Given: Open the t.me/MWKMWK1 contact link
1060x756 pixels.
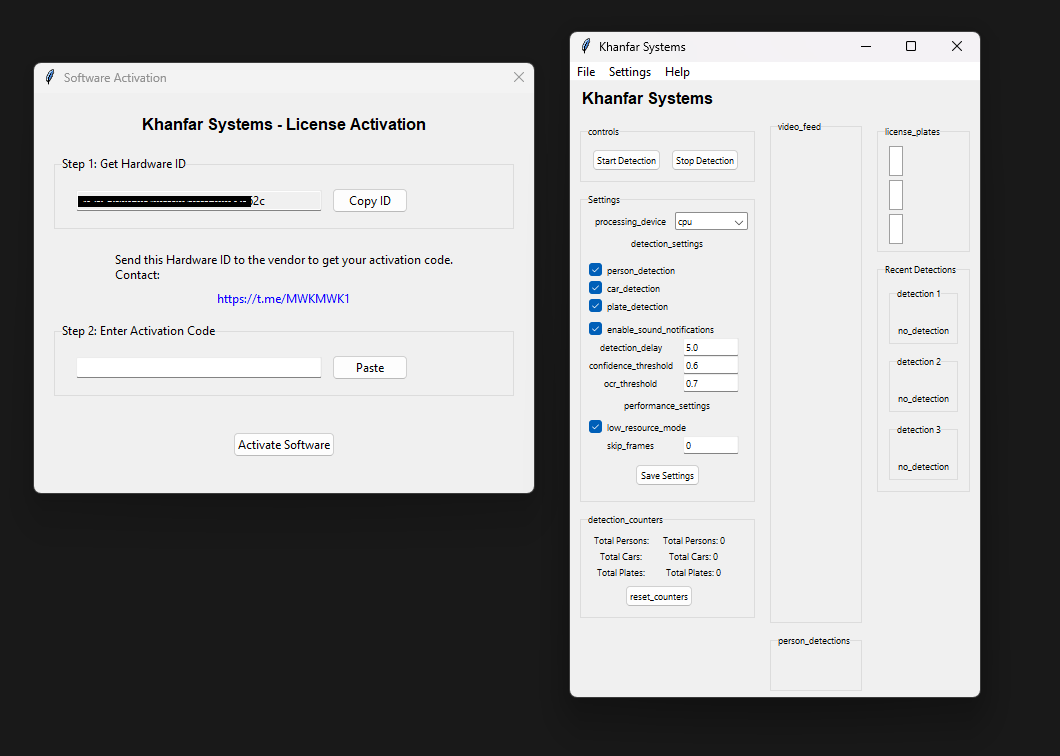Looking at the screenshot, I should [283, 299].
